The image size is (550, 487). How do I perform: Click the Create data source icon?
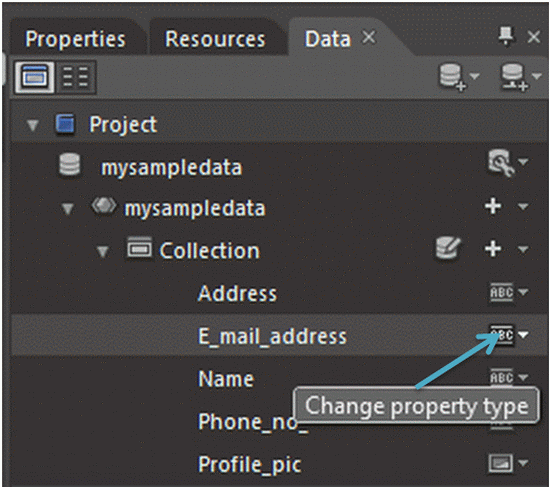[x=514, y=77]
